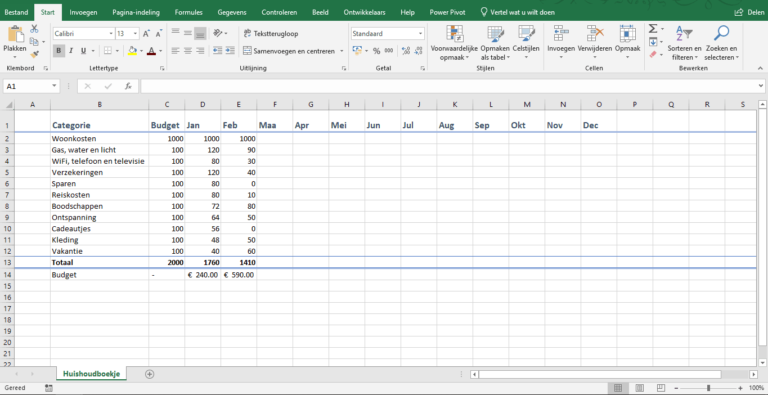Switch to the Formules tab
The width and height of the screenshot is (768, 395).
[189, 12]
